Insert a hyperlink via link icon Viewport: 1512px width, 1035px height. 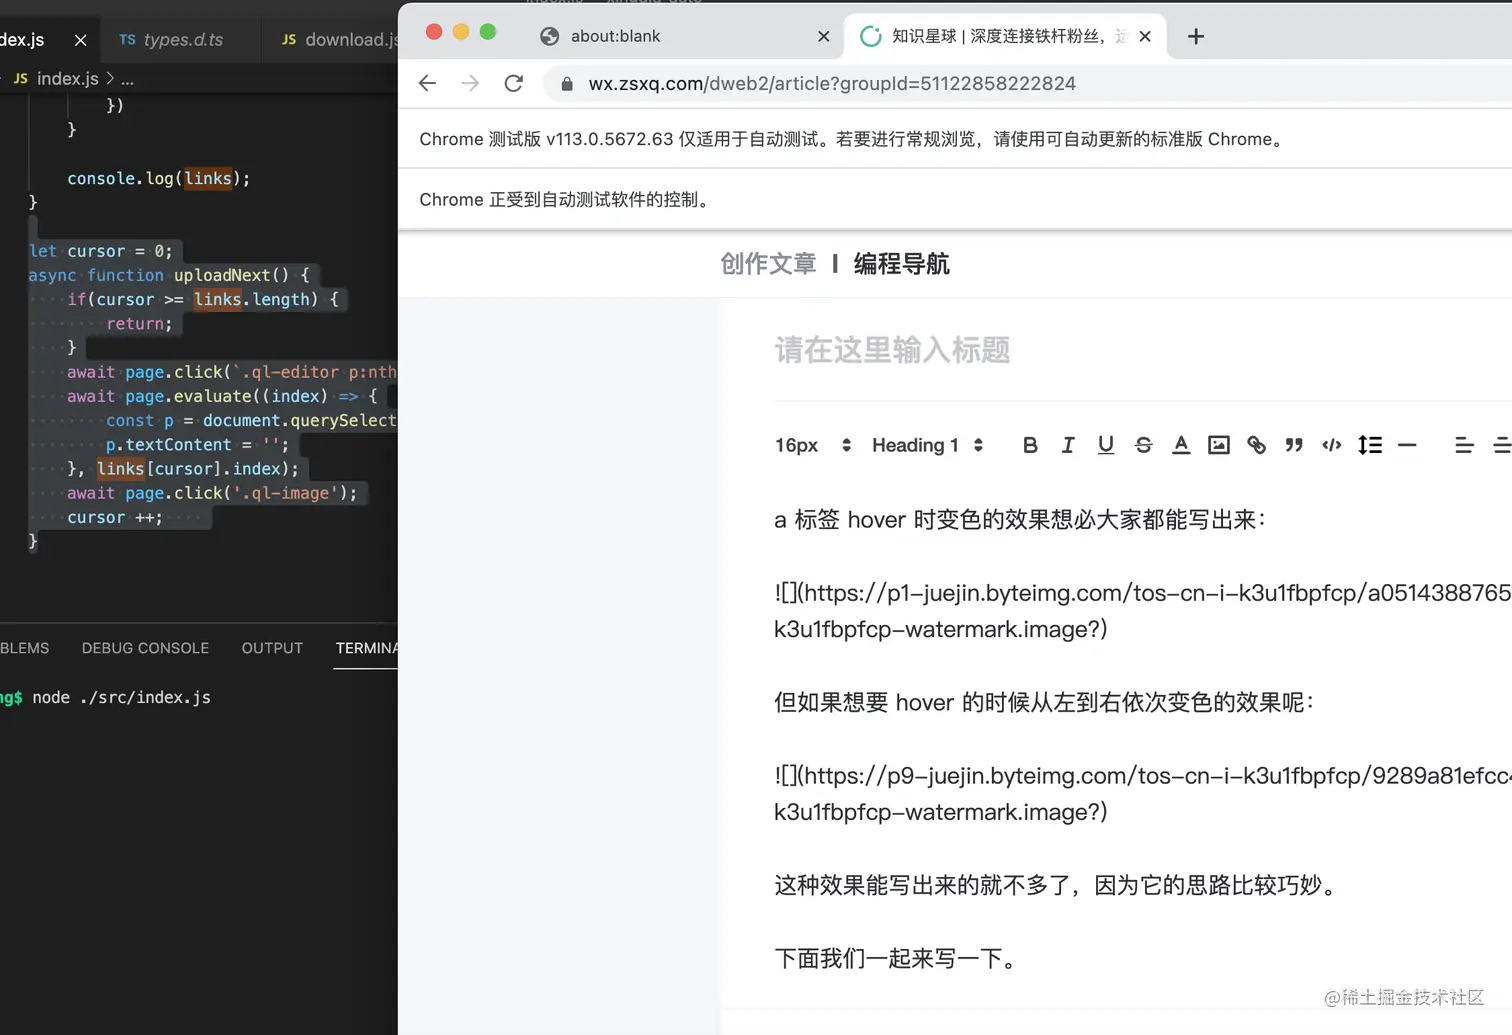(x=1256, y=445)
